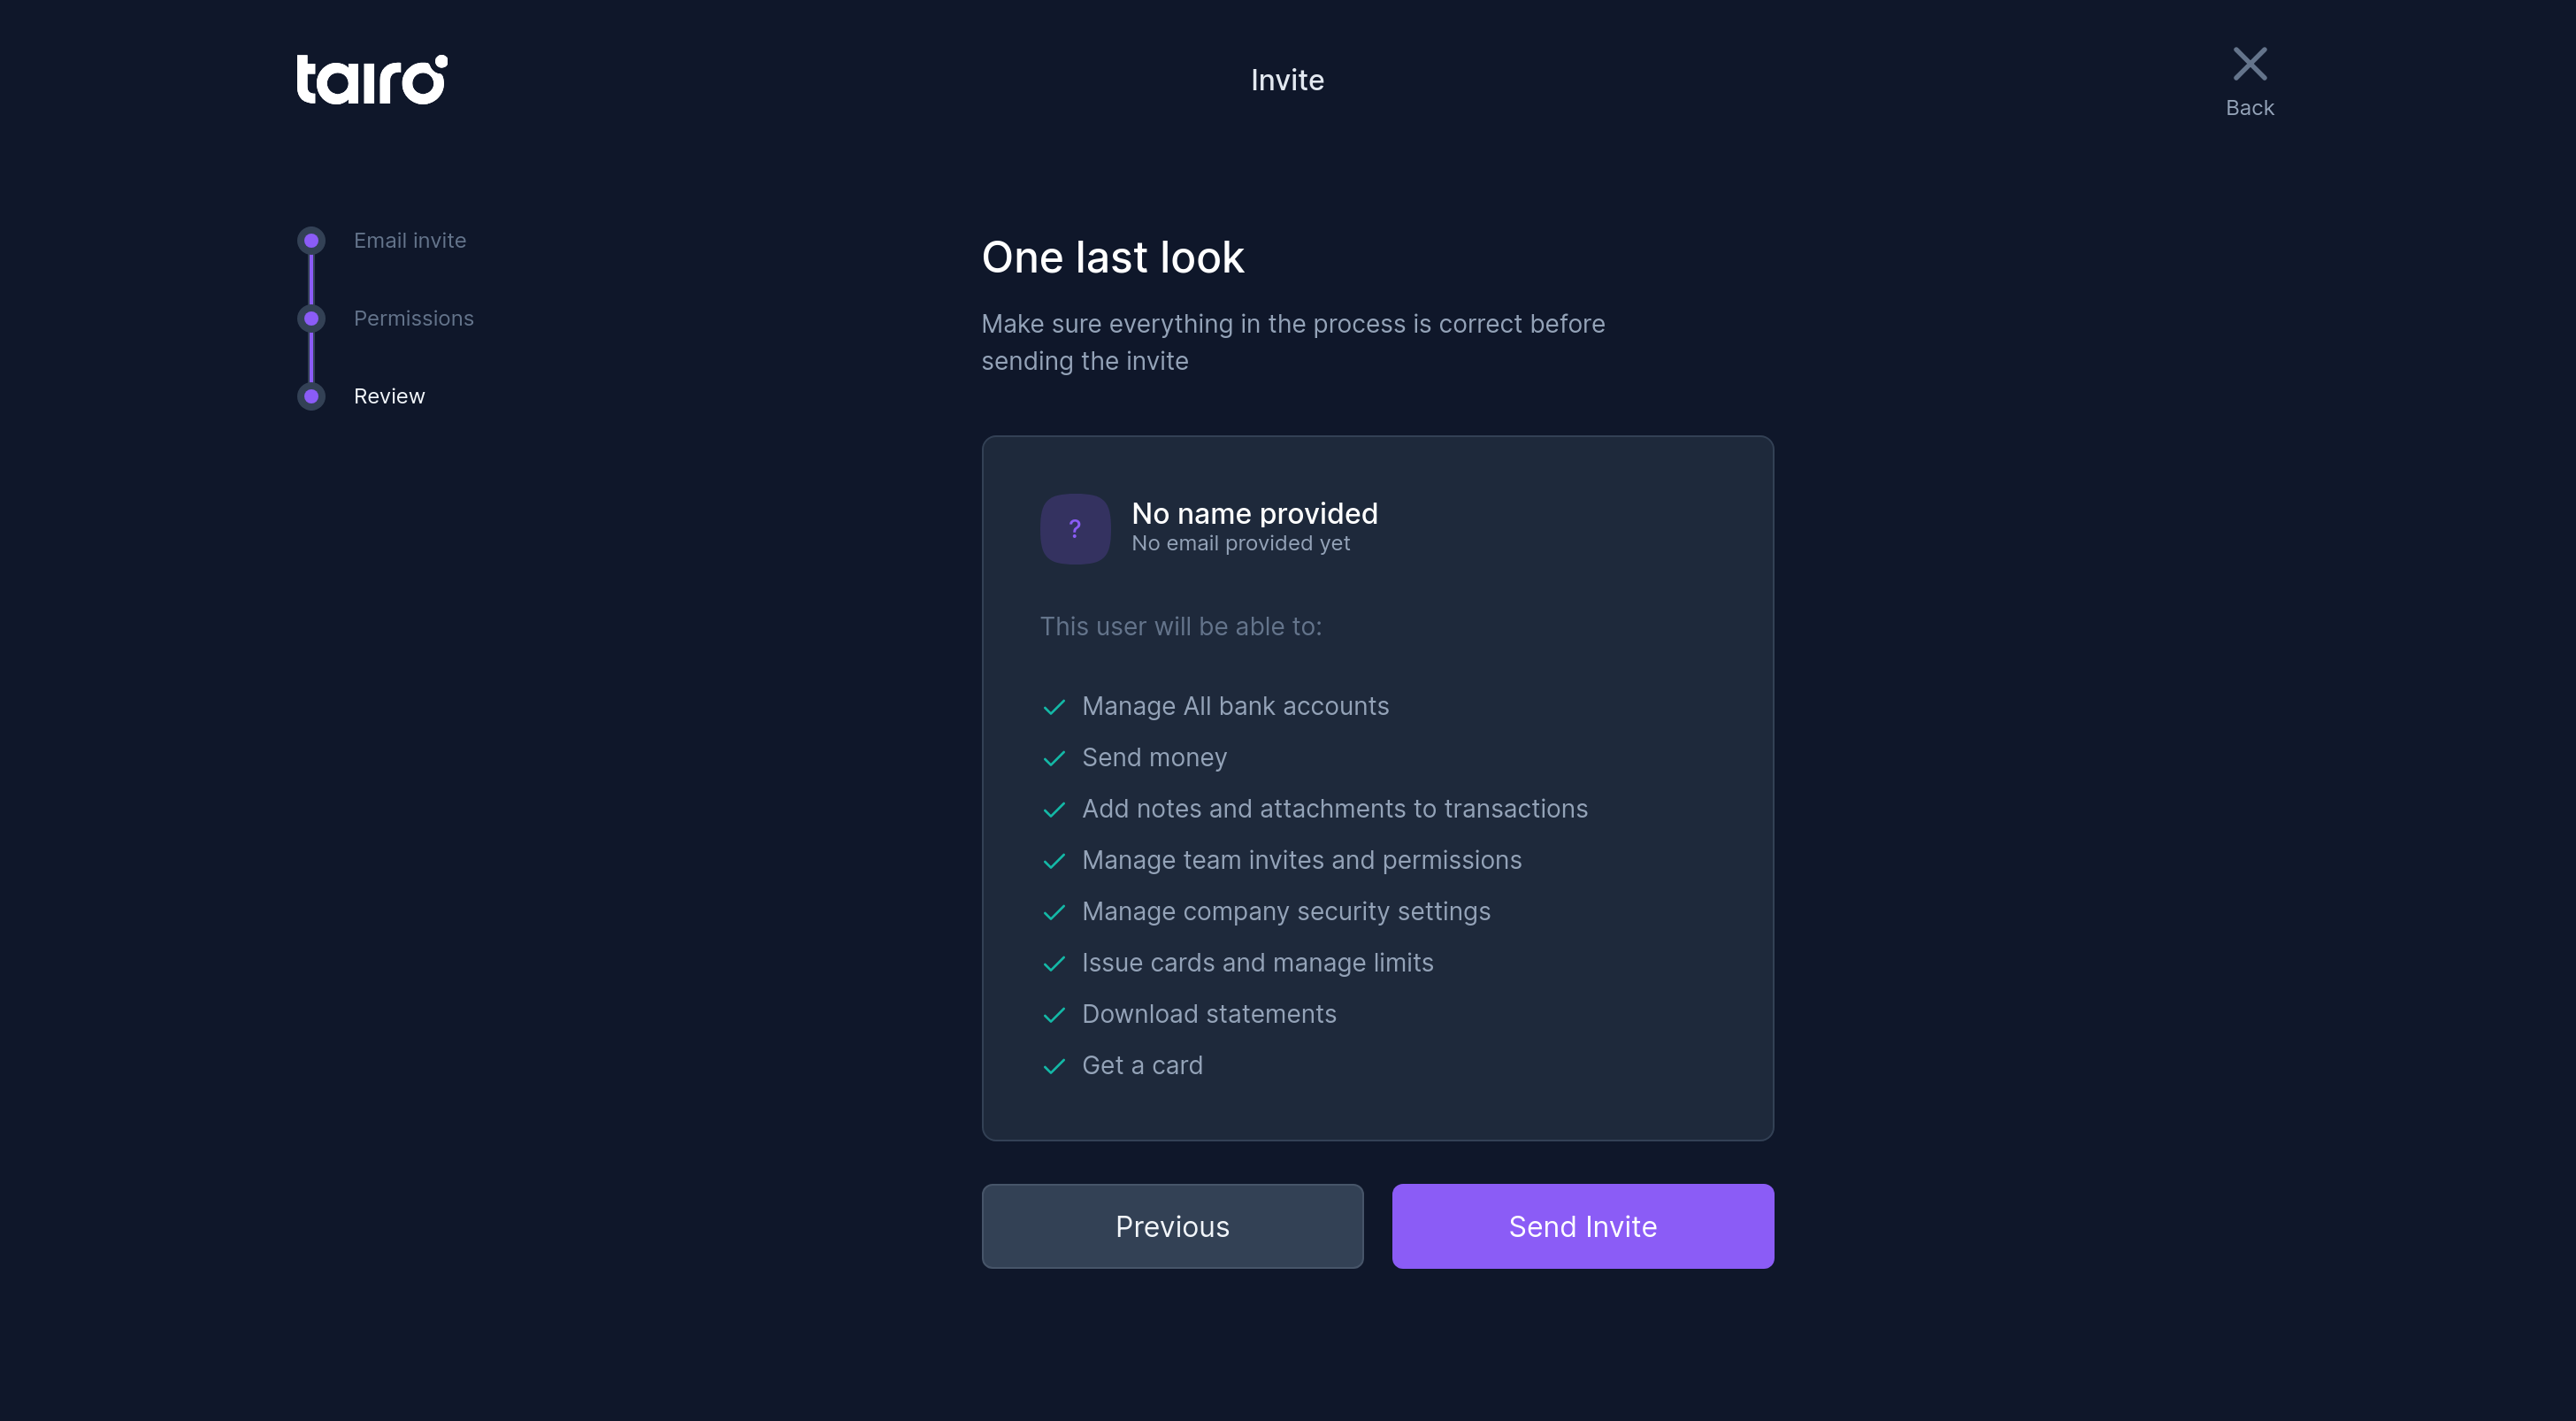Click the checkmark beside Download statements
This screenshot has height=1421, width=2576.
tap(1055, 1015)
